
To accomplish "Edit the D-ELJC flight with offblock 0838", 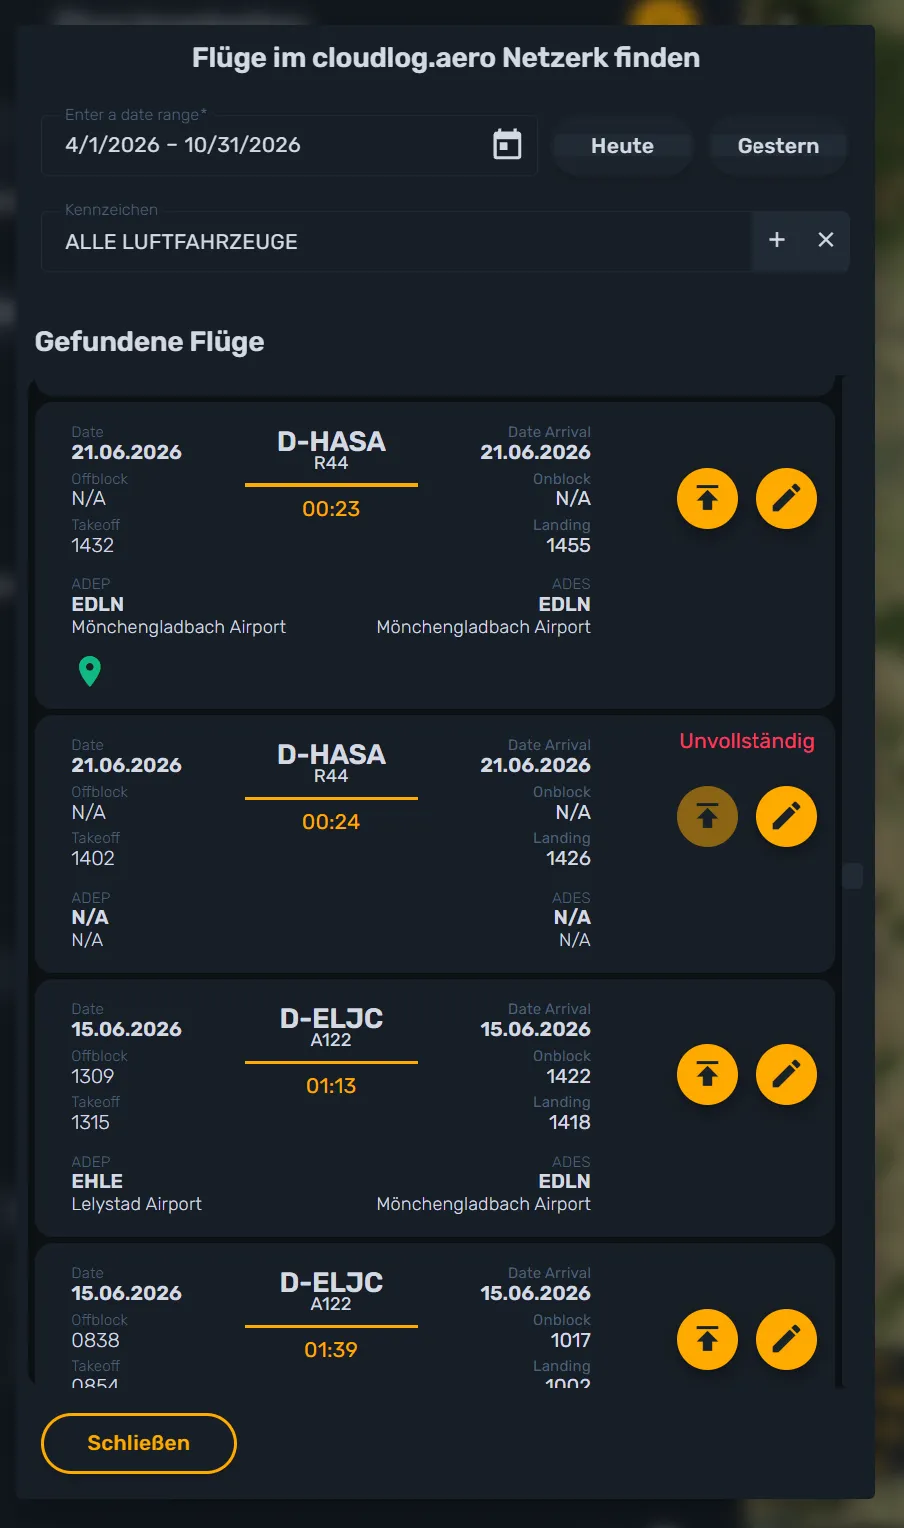I will tap(786, 1339).
